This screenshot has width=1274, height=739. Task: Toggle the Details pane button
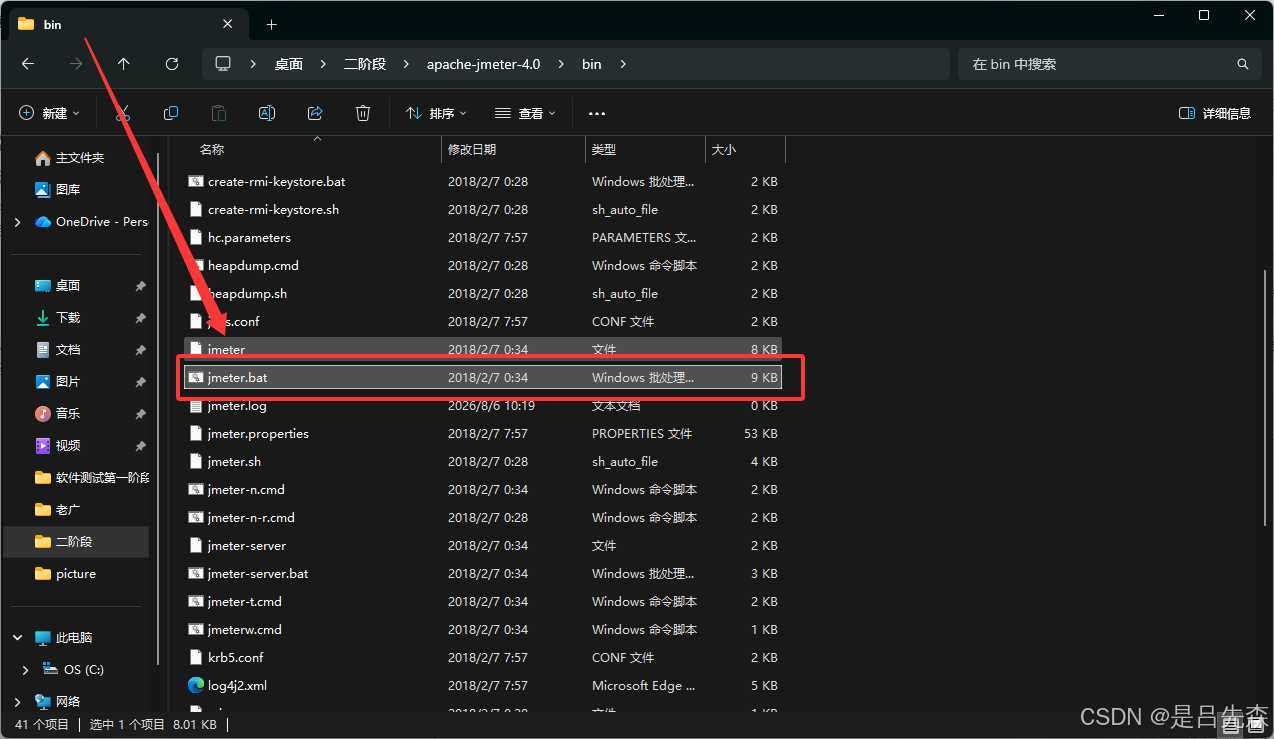click(1215, 113)
